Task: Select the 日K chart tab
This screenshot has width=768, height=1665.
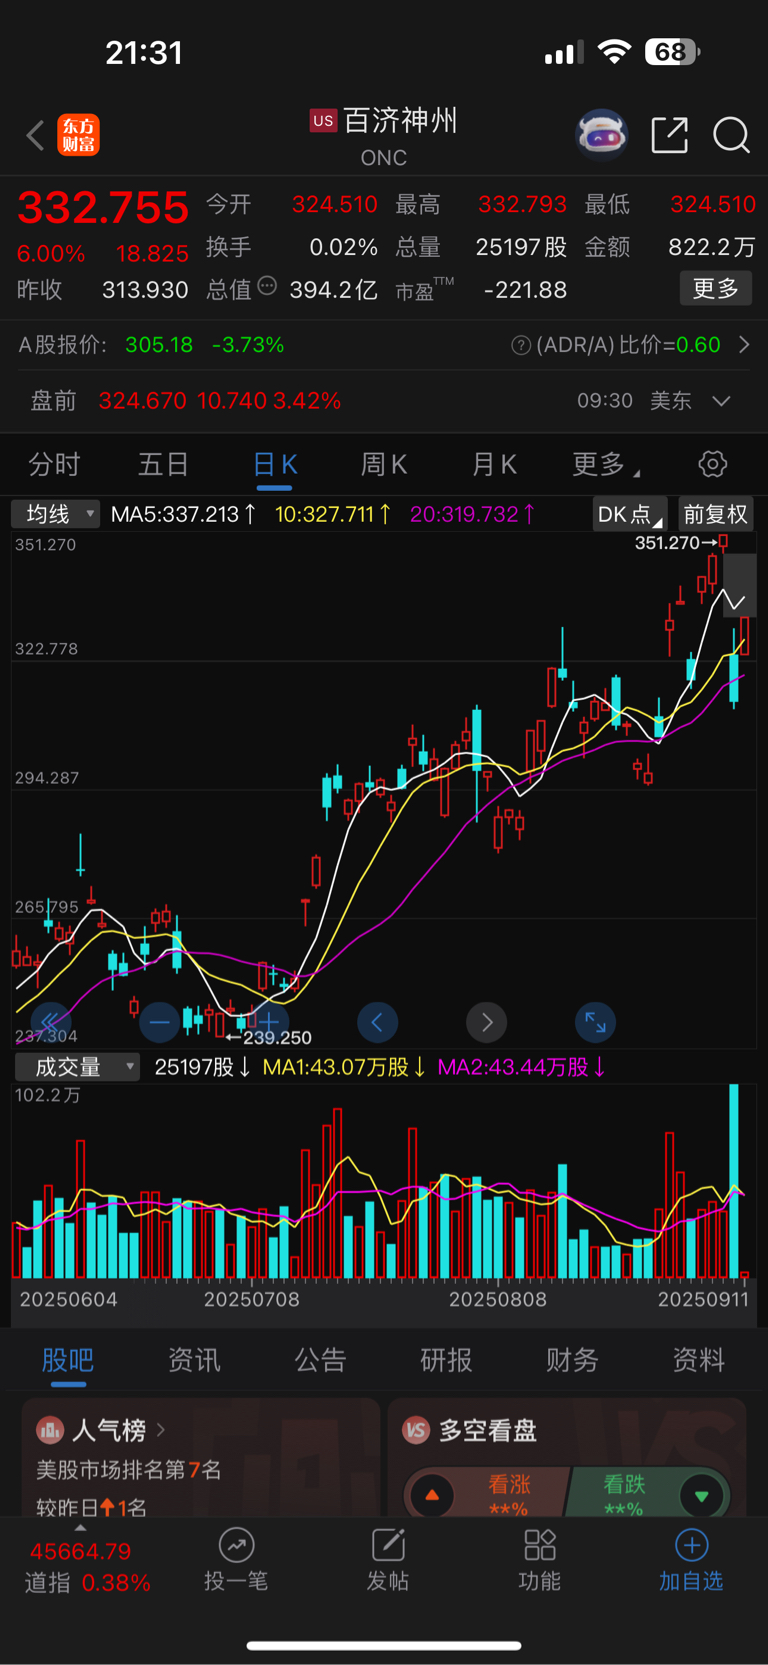Action: tap(275, 464)
